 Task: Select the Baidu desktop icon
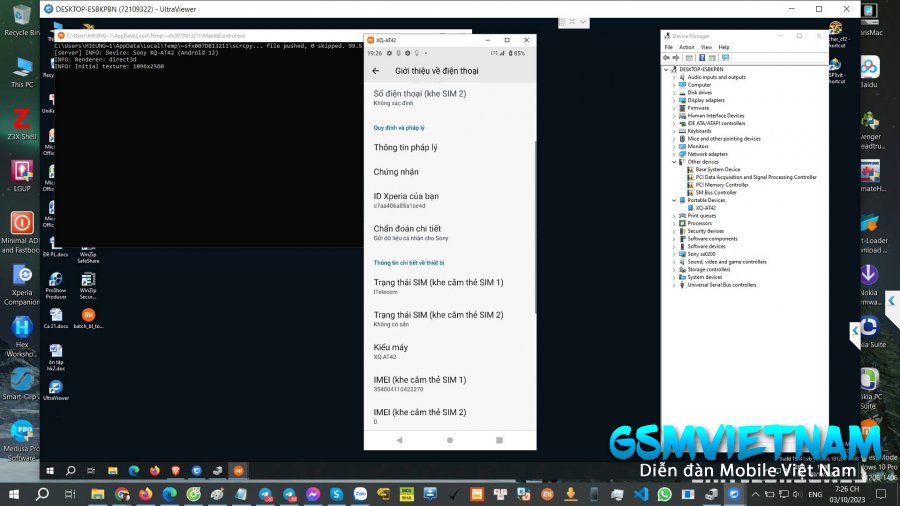coord(869,72)
